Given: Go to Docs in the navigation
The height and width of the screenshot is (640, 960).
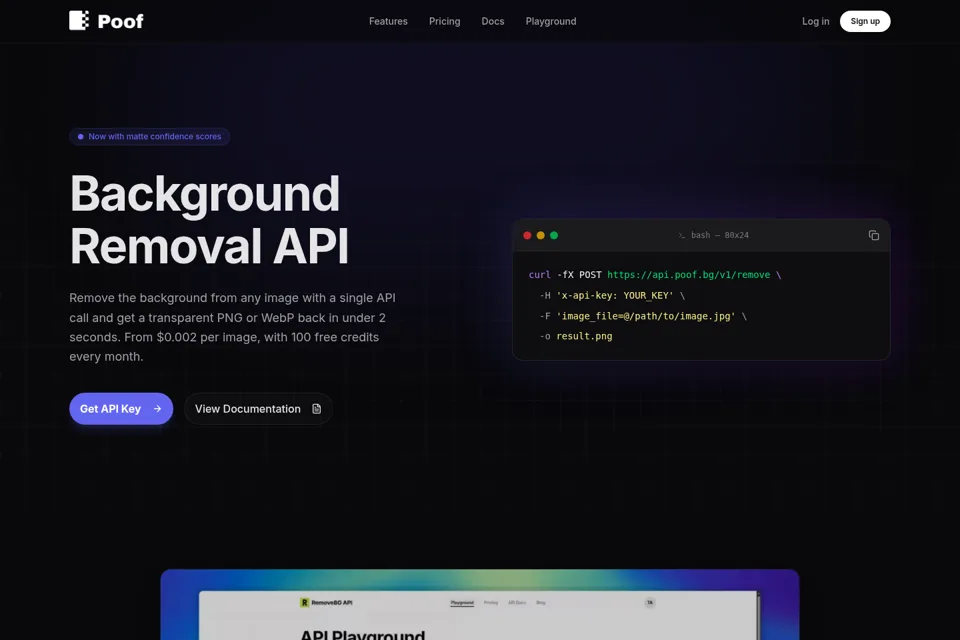Looking at the screenshot, I should click(x=493, y=21).
